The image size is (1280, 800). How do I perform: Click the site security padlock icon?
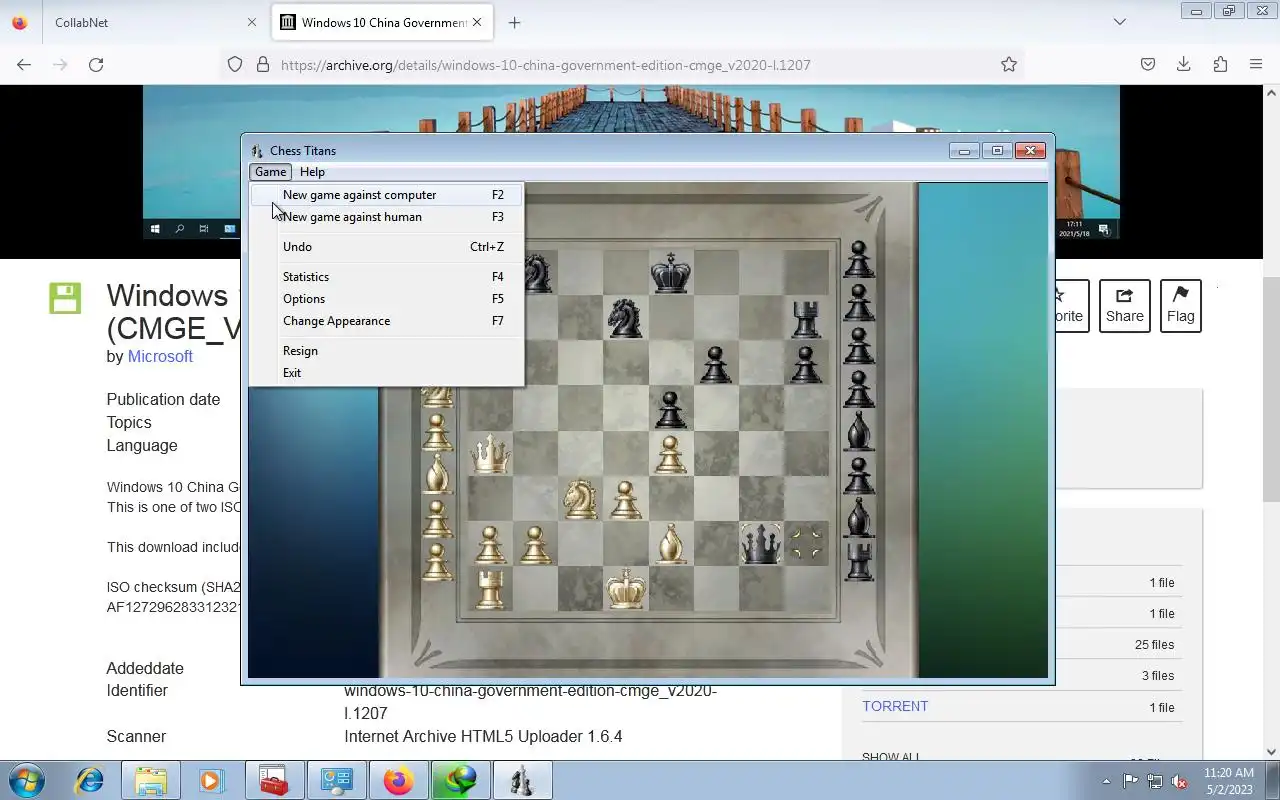pos(263,64)
